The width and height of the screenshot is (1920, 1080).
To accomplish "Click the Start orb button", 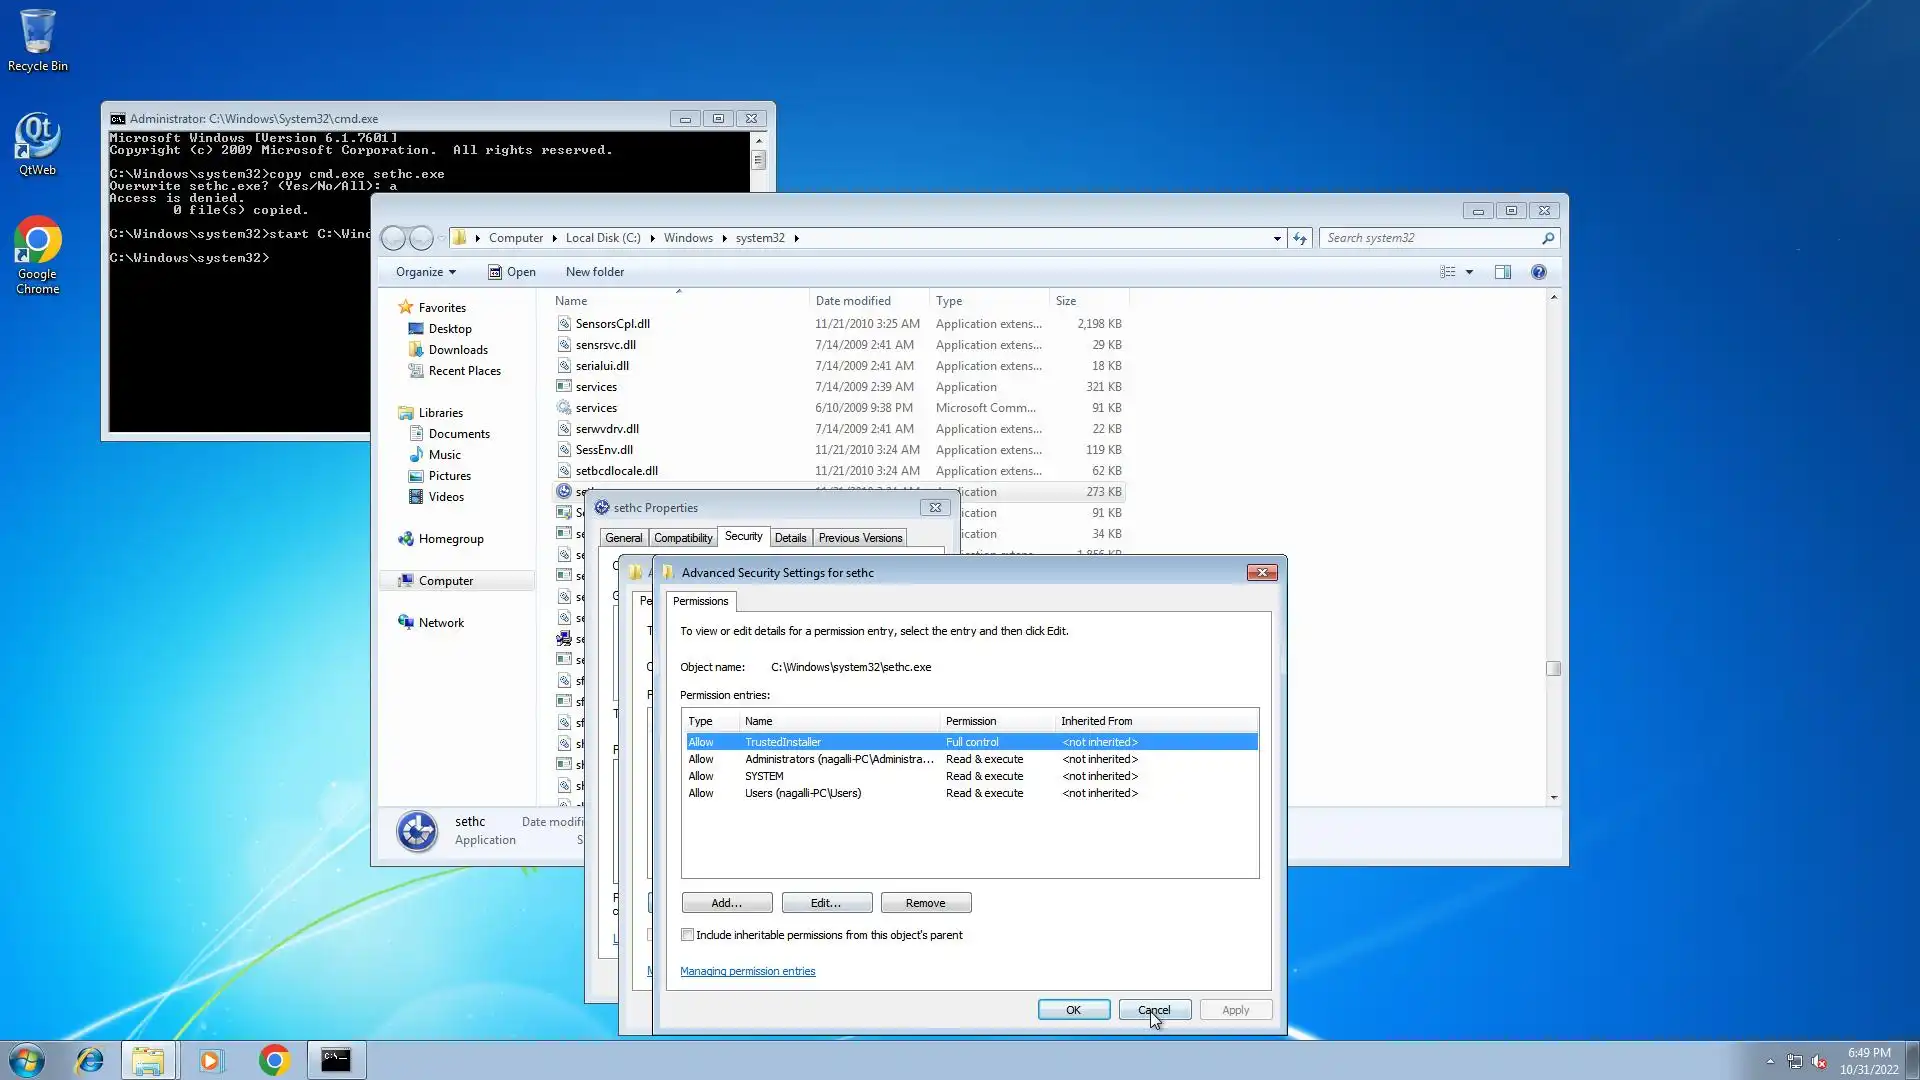I will click(x=27, y=1060).
